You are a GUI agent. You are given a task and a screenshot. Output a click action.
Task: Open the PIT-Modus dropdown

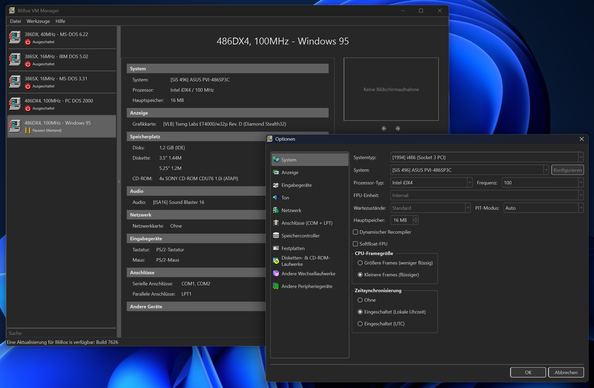pyautogui.click(x=543, y=208)
